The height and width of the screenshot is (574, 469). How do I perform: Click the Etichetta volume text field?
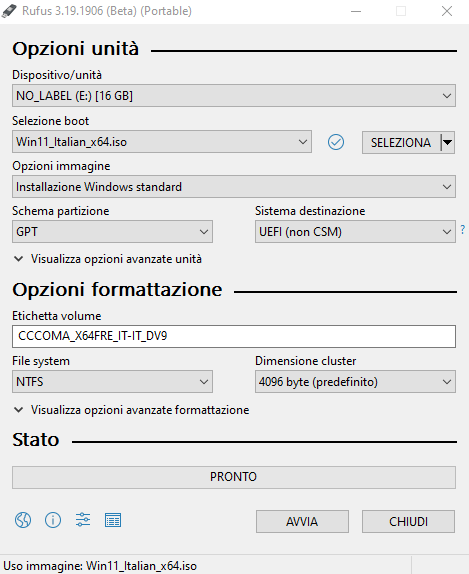pos(234,336)
